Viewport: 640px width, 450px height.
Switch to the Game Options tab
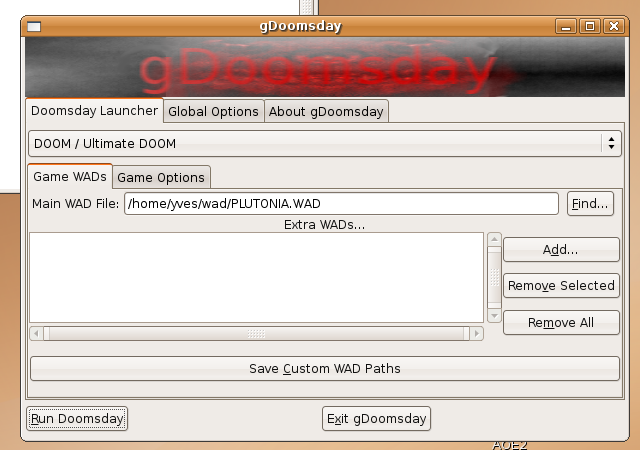tap(161, 178)
